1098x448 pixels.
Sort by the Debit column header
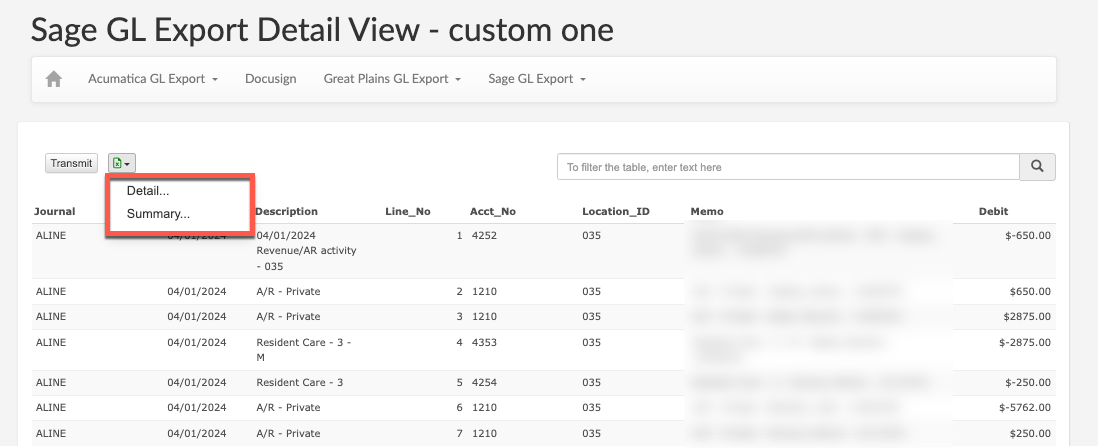994,211
